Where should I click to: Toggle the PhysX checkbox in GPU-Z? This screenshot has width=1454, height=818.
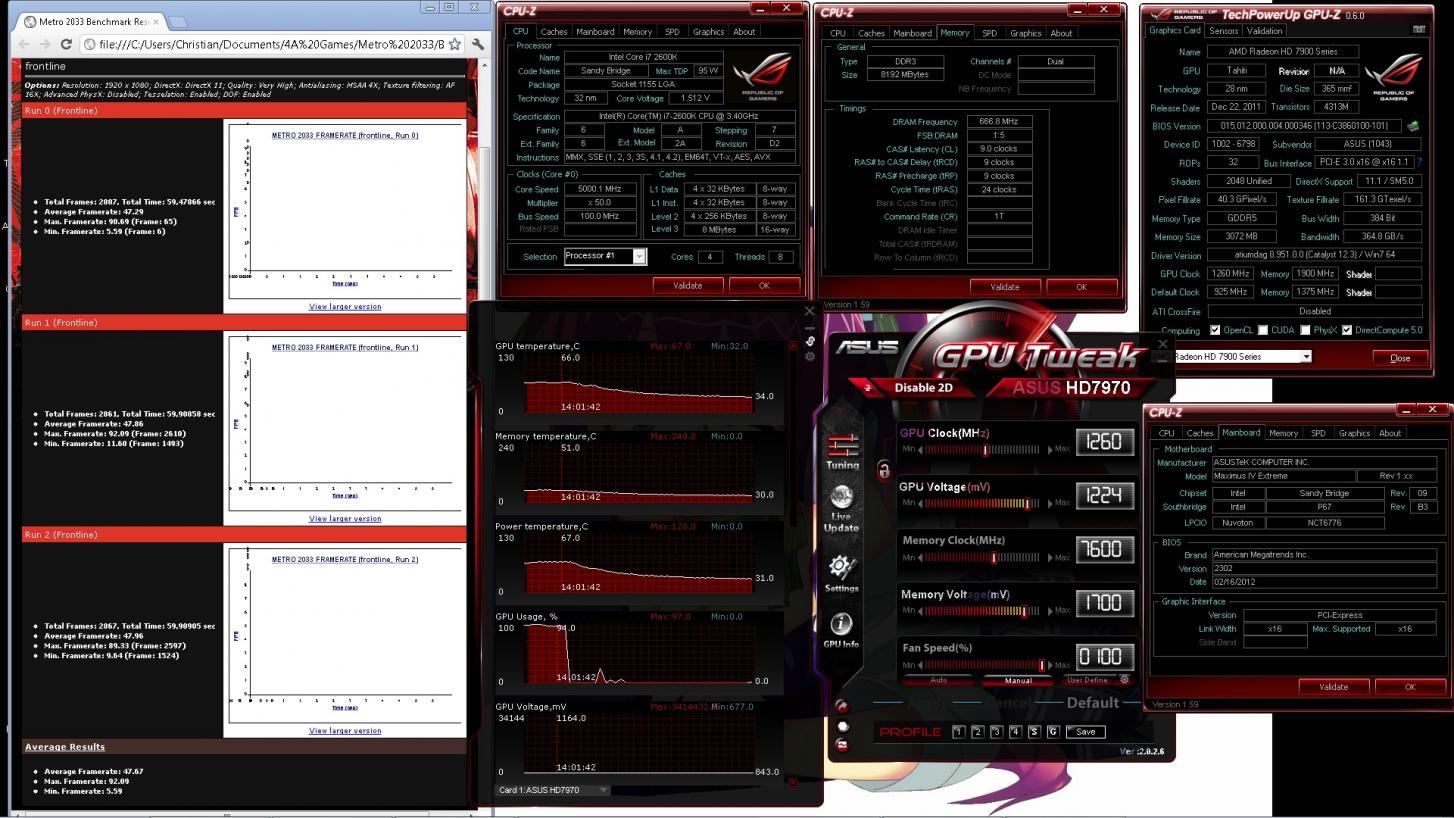tap(1305, 330)
